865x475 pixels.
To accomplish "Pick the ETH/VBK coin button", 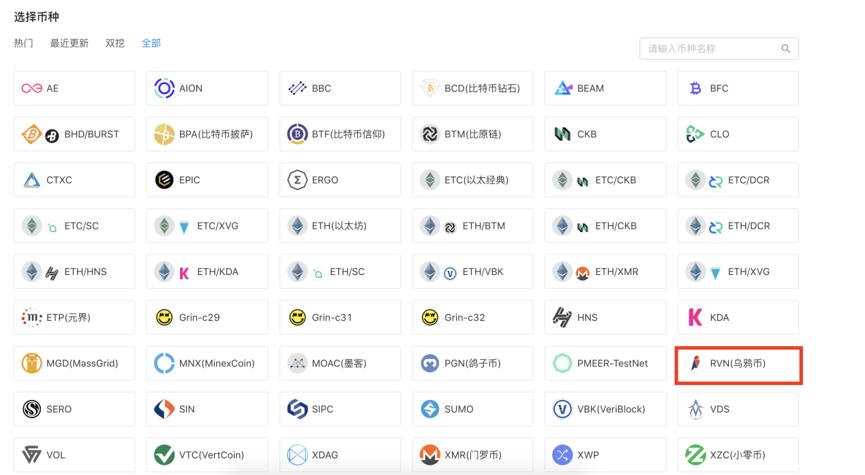I will click(x=472, y=271).
